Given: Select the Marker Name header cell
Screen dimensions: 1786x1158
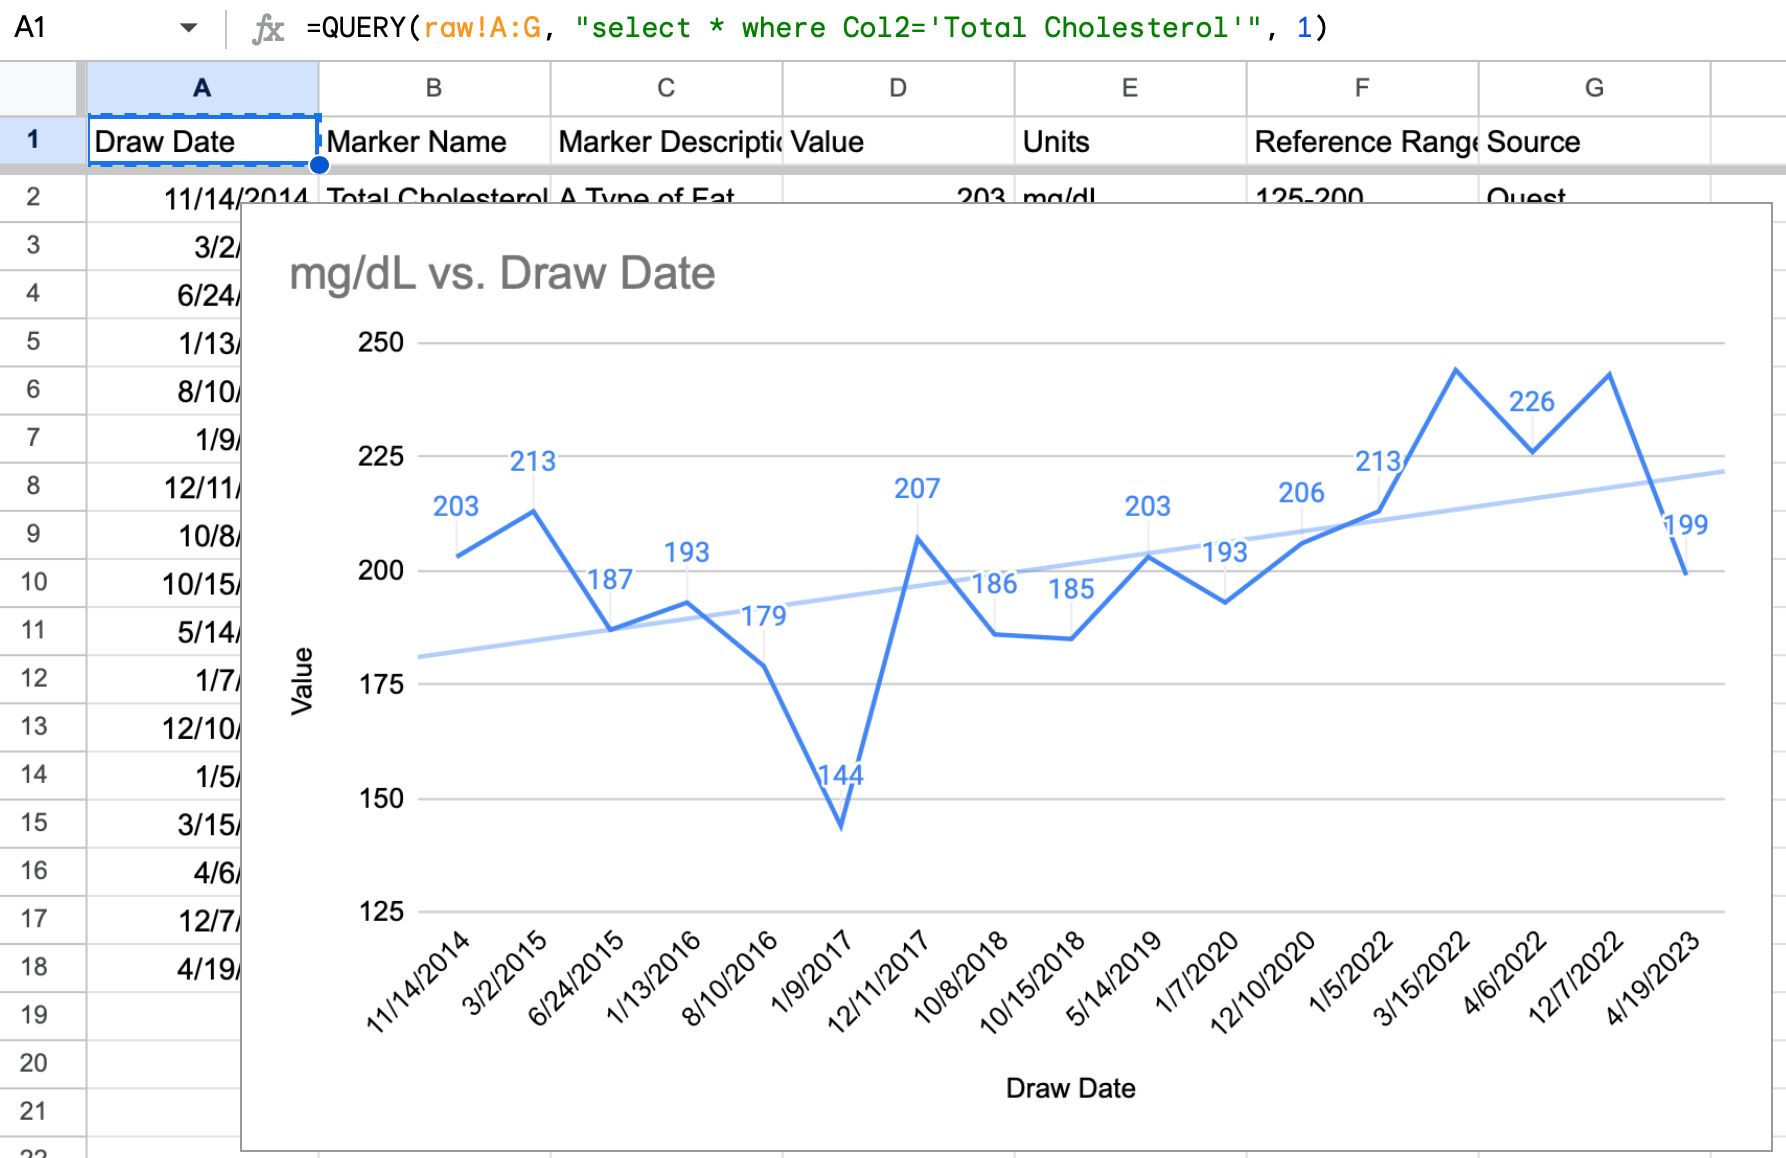Looking at the screenshot, I should 430,141.
